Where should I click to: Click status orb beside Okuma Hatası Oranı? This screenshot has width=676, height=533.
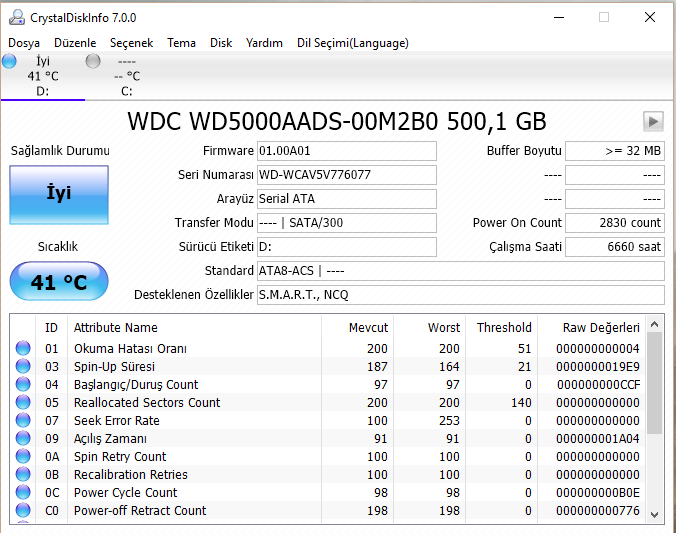tap(23, 349)
